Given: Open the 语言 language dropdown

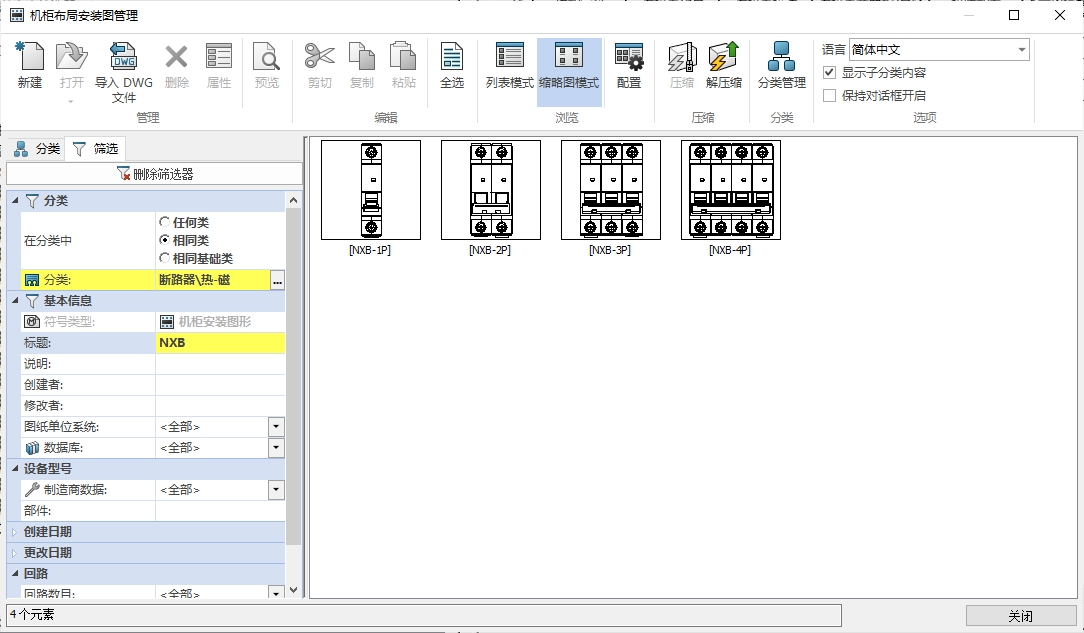Looking at the screenshot, I should pos(1021,50).
